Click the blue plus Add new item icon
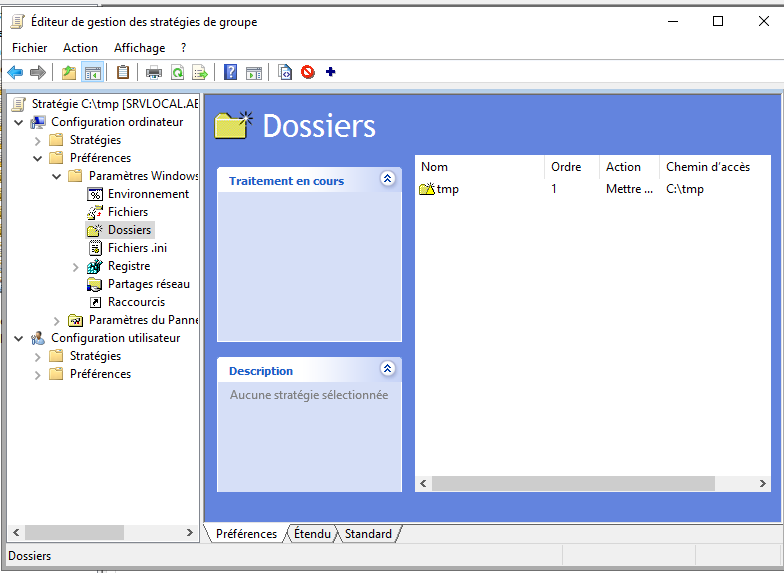 point(331,72)
